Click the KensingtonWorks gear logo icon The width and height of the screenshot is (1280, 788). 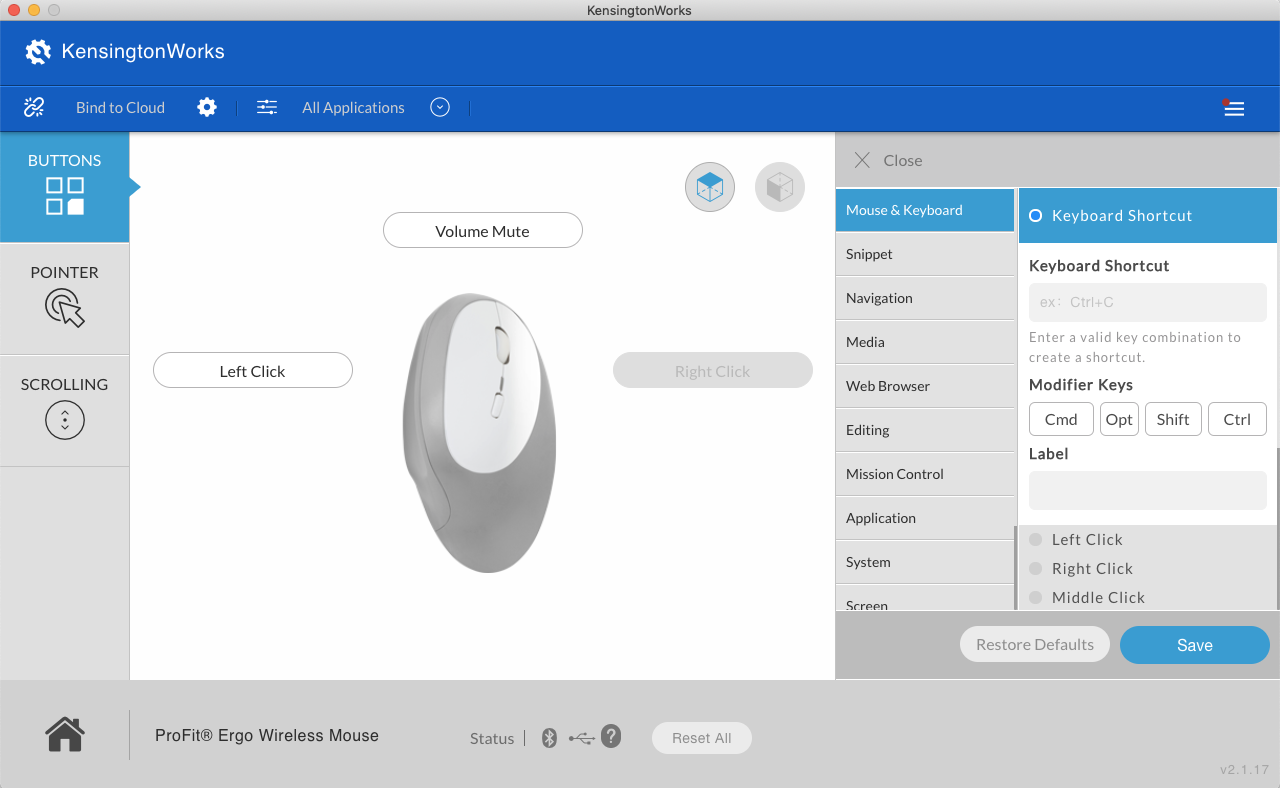click(x=38, y=52)
